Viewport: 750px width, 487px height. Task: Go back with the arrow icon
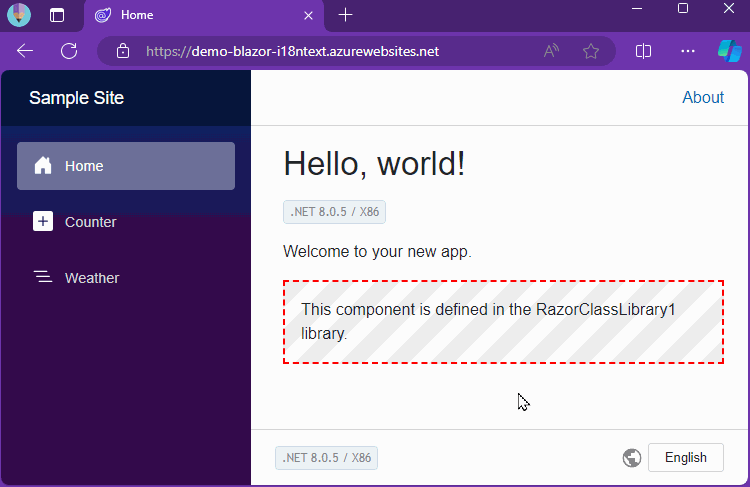25,51
